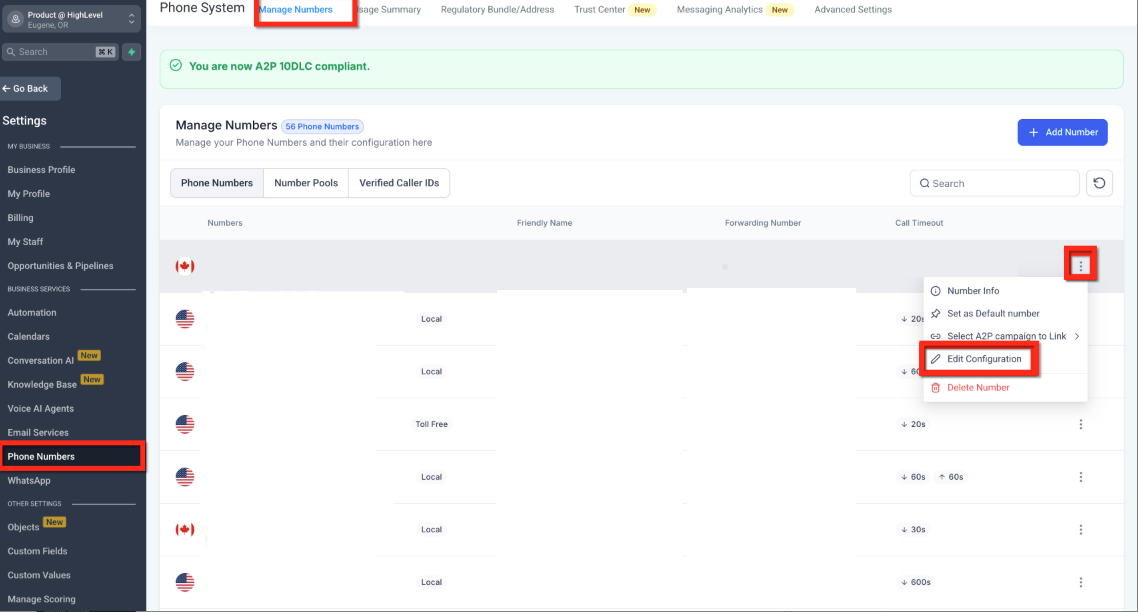Screen dimensions: 1138x612
Task: Refresh the phone numbers list
Action: tap(1099, 183)
